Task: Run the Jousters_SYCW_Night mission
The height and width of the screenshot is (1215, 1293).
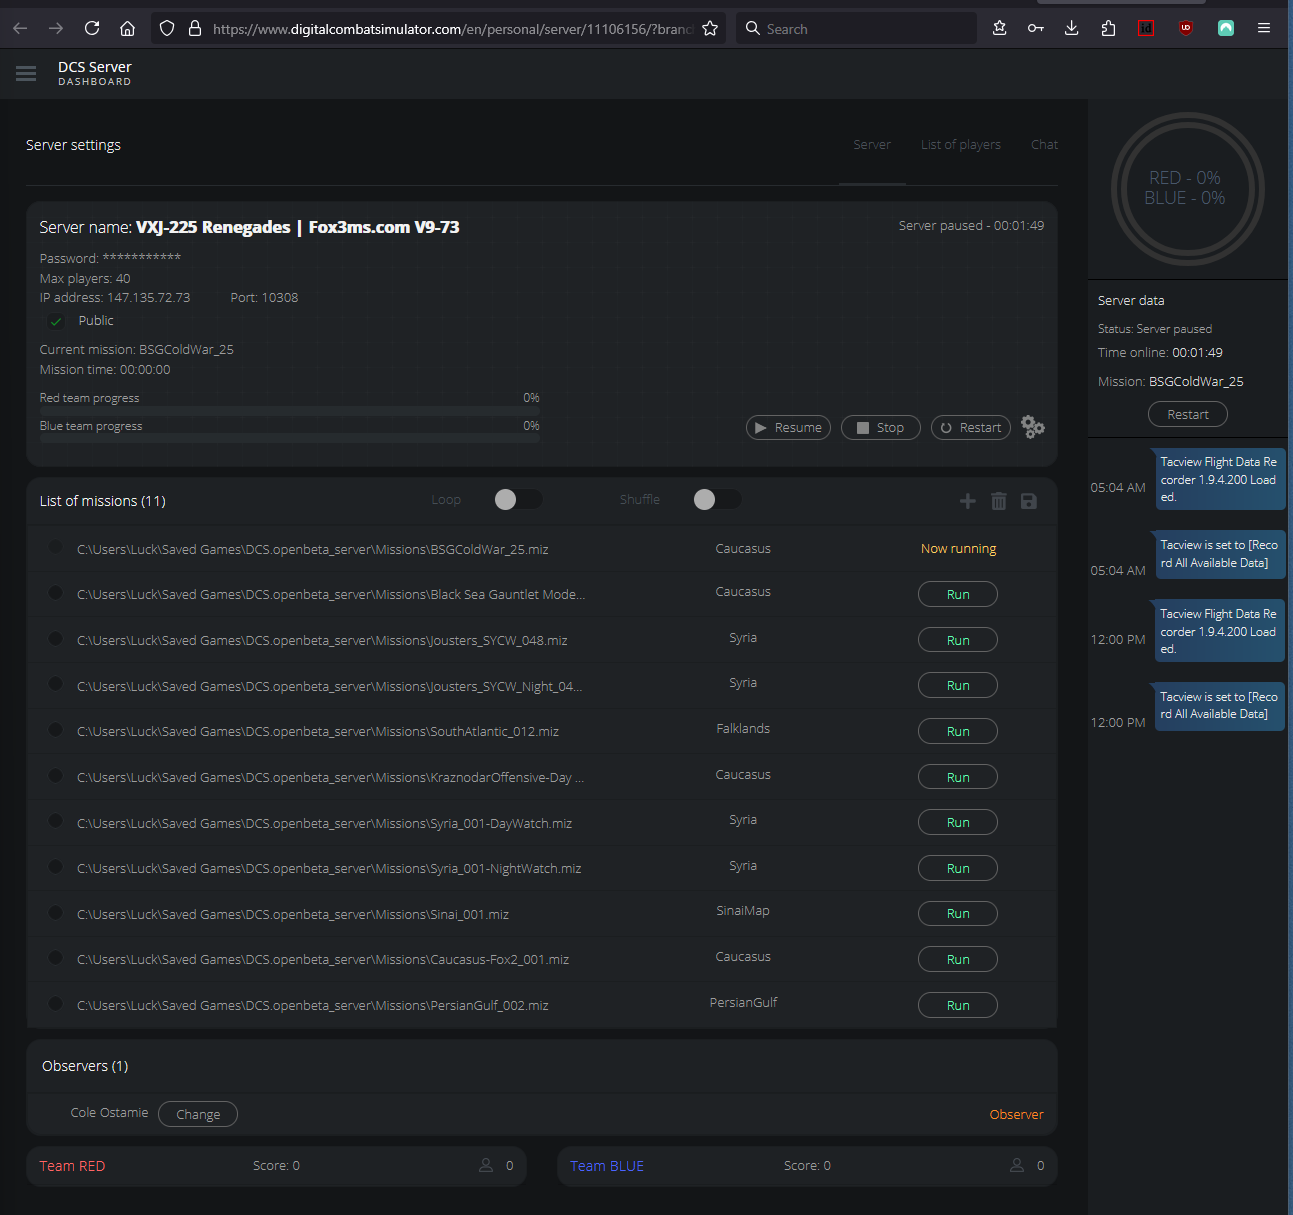Action: [958, 685]
